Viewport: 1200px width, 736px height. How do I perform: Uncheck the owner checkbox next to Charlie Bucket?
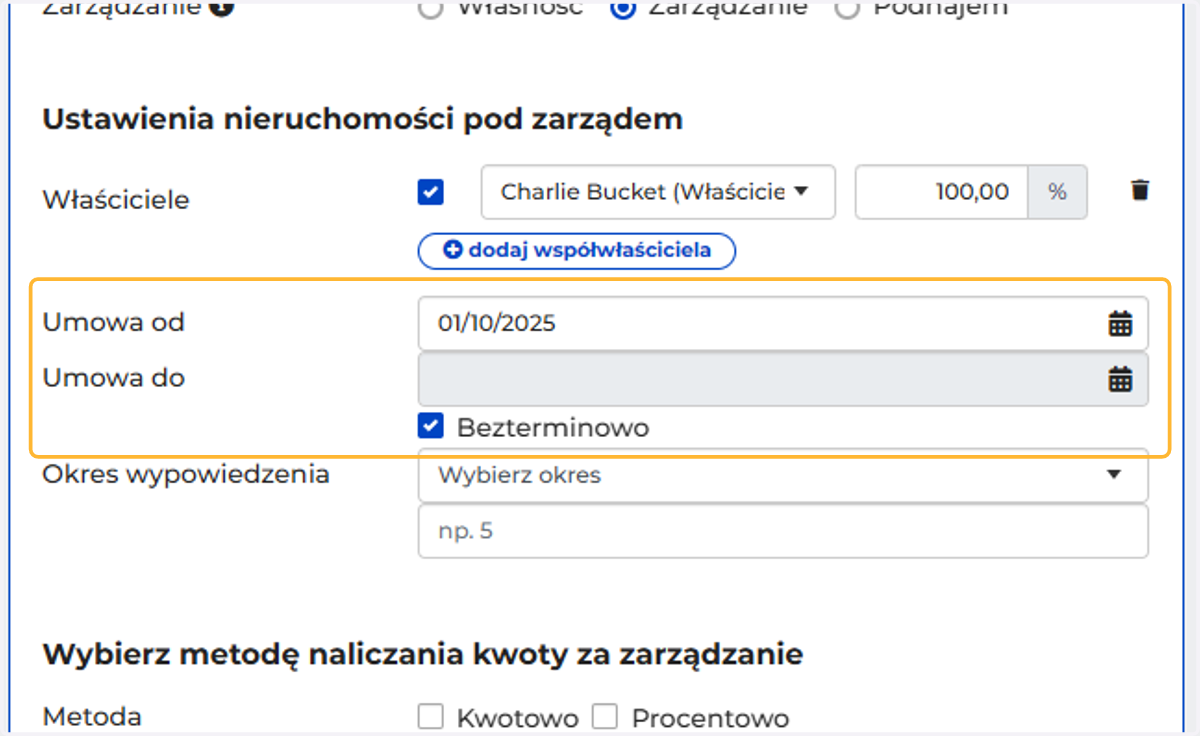tap(430, 191)
